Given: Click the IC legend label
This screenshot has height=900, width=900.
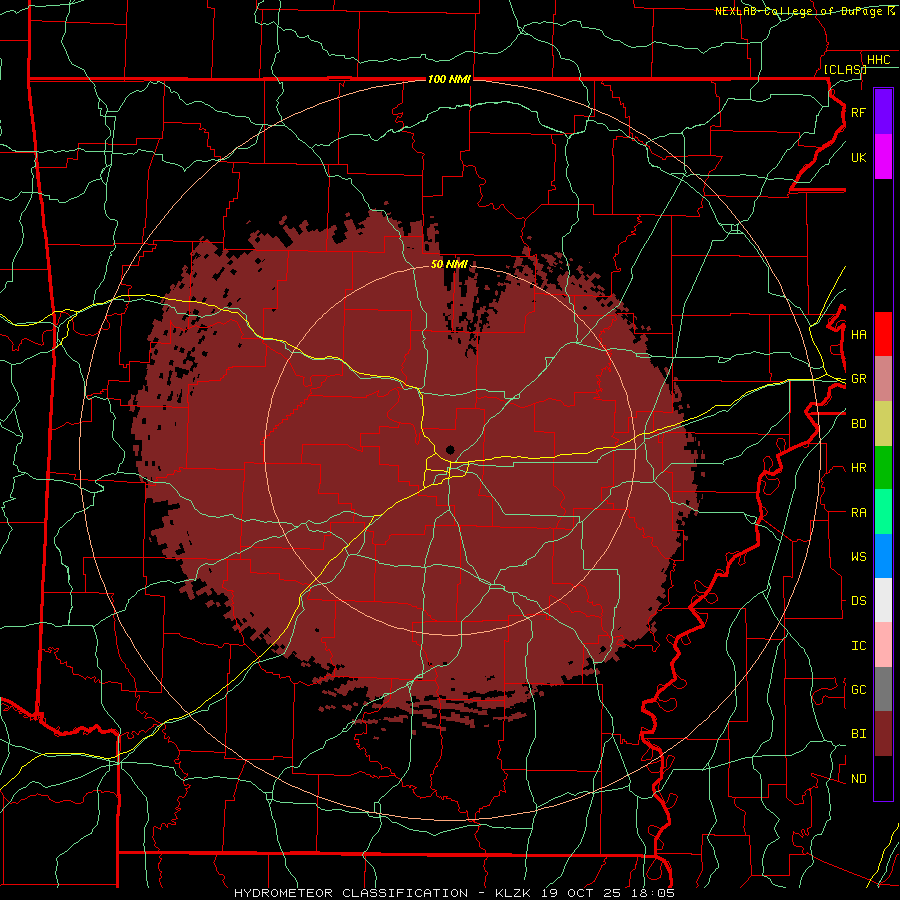Looking at the screenshot, I should click(x=858, y=645).
